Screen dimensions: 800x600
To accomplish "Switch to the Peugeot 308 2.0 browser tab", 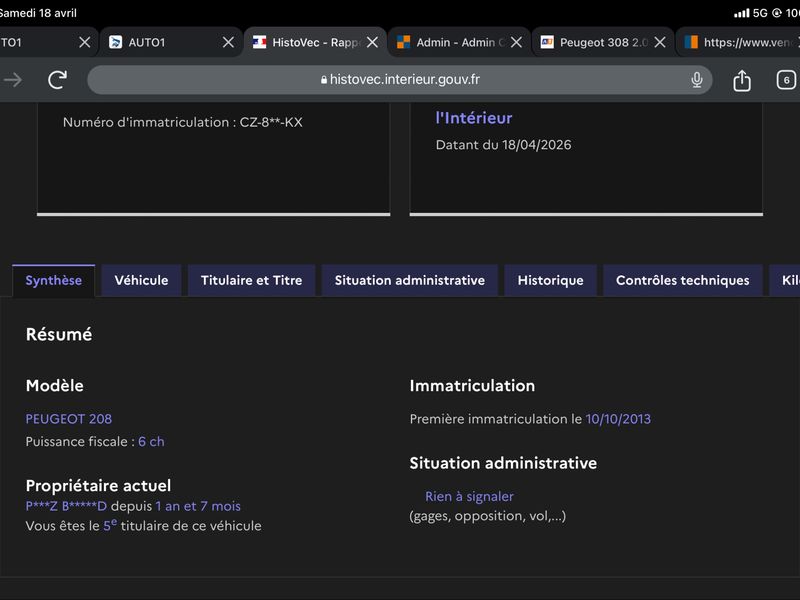I will click(x=595, y=42).
